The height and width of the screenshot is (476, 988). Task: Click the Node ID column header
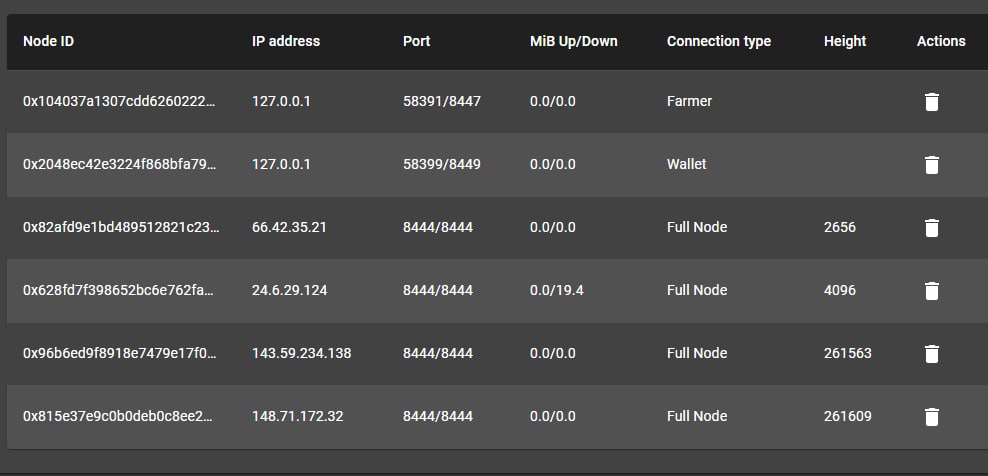(x=49, y=41)
